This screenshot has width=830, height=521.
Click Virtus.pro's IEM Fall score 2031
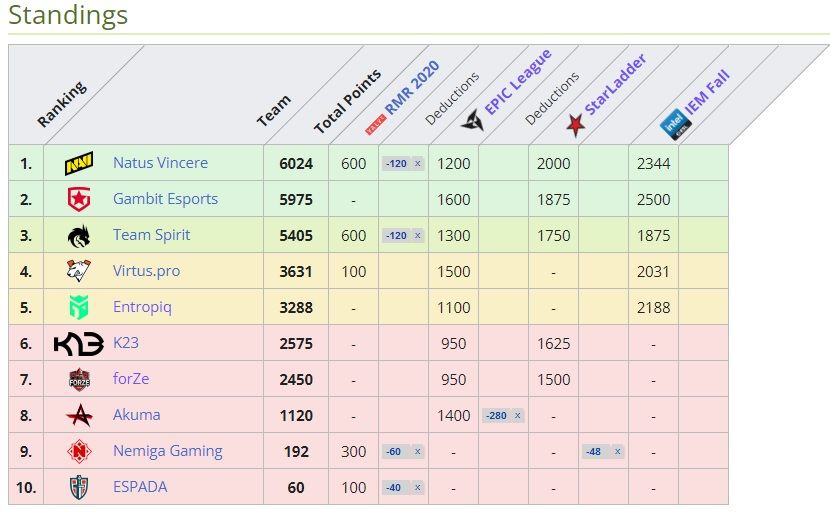(x=653, y=272)
